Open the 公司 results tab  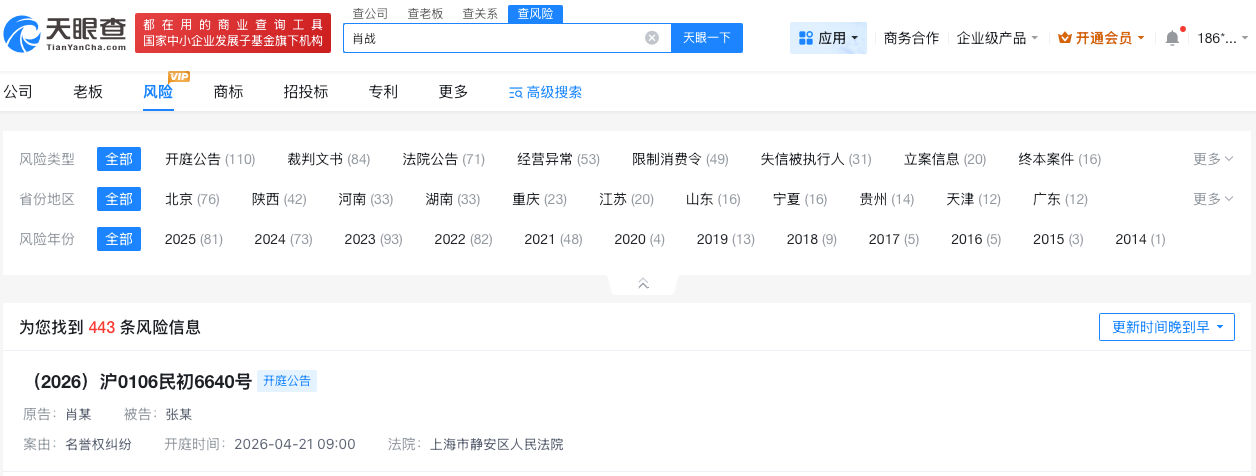click(18, 92)
